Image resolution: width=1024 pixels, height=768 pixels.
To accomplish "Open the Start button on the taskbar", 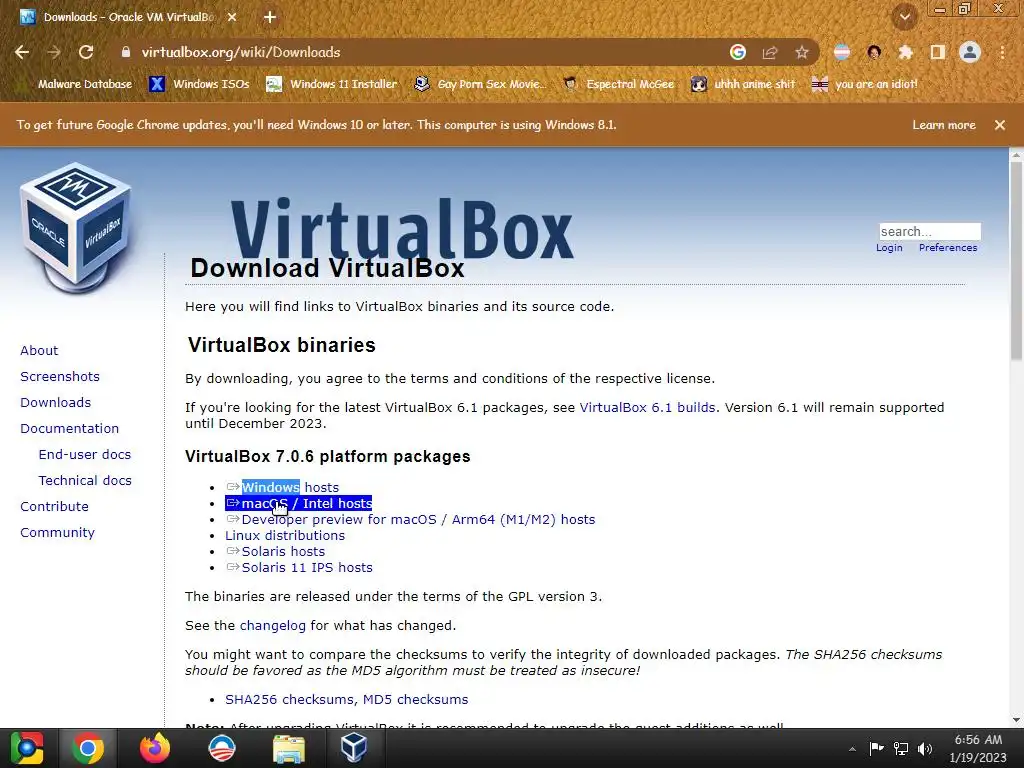I will click(27, 748).
